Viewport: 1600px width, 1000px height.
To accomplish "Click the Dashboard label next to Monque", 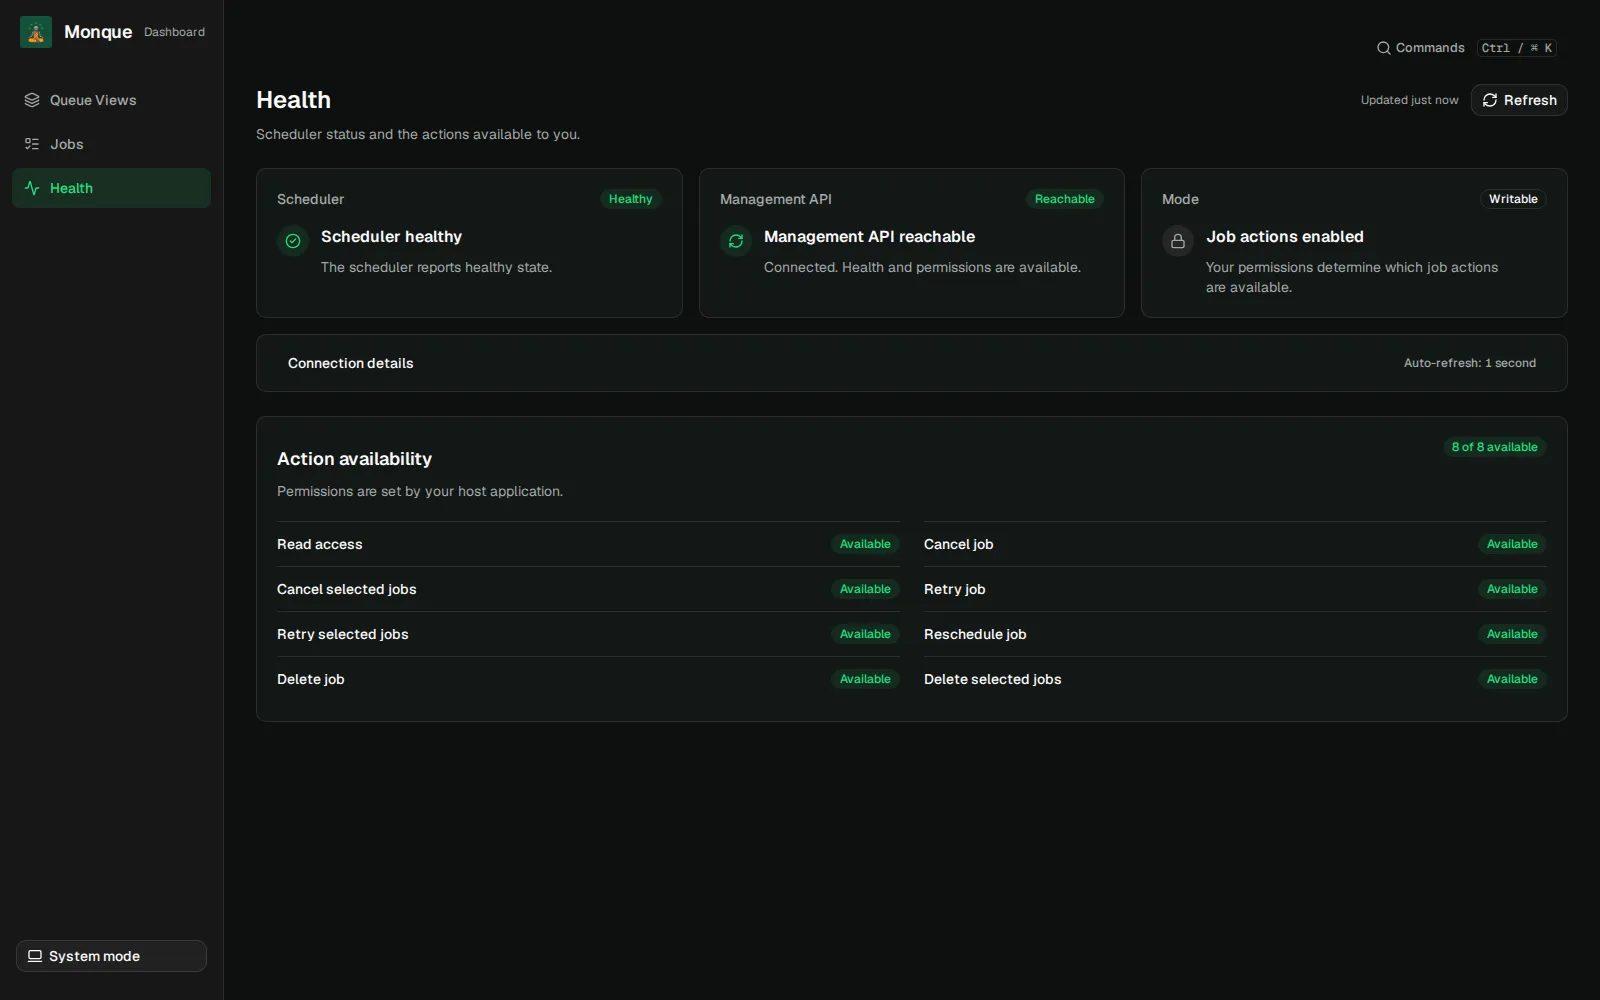I will (174, 32).
